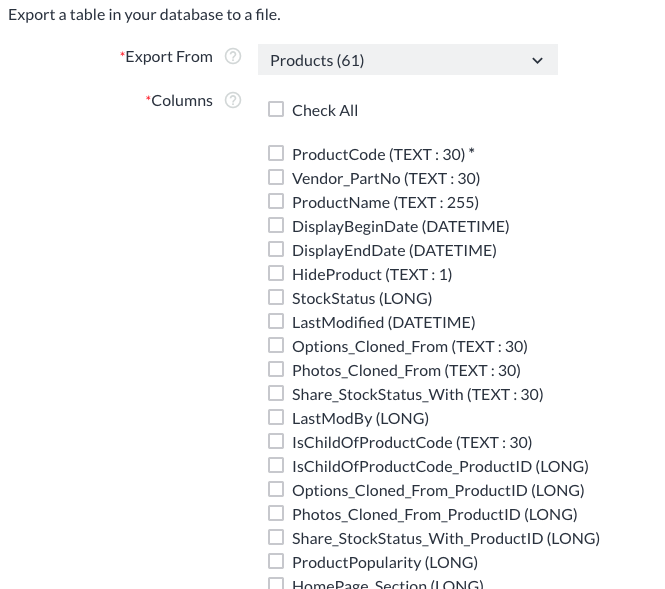Viewport: 665px width, 589px height.
Task: Check the LastModBy column checkbox
Action: pos(276,417)
